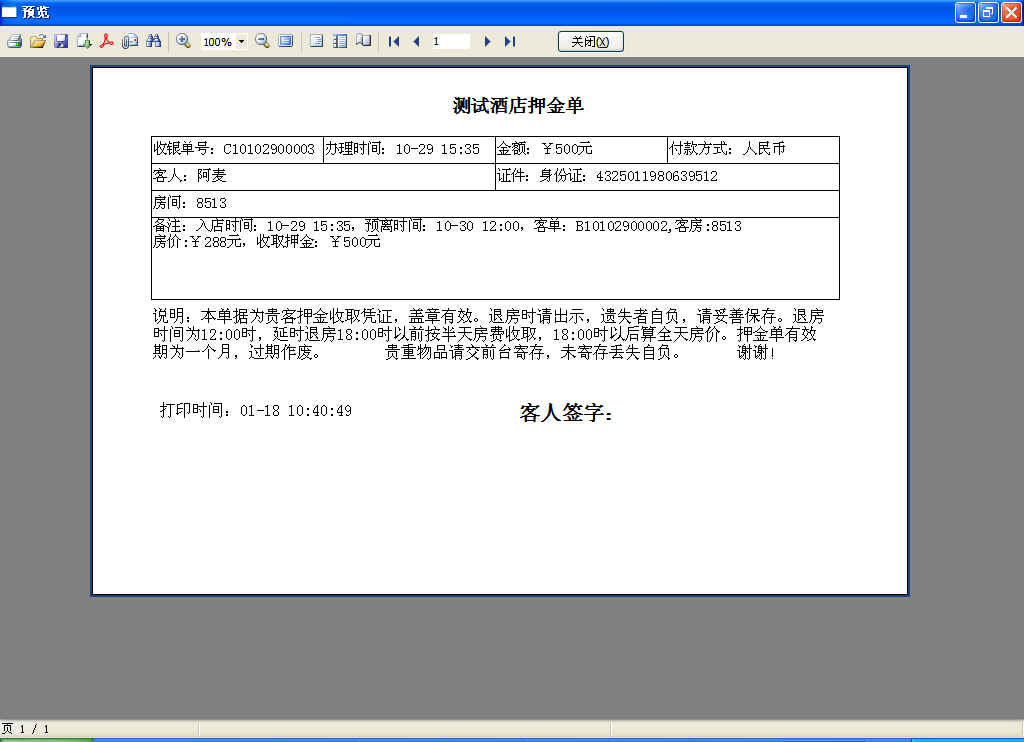
Task: Click the Export page icon with the green arrow
Action: click(x=84, y=41)
